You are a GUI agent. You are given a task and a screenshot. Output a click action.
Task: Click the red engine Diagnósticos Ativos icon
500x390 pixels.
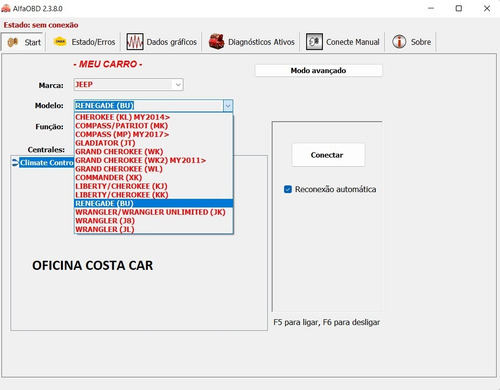217,42
